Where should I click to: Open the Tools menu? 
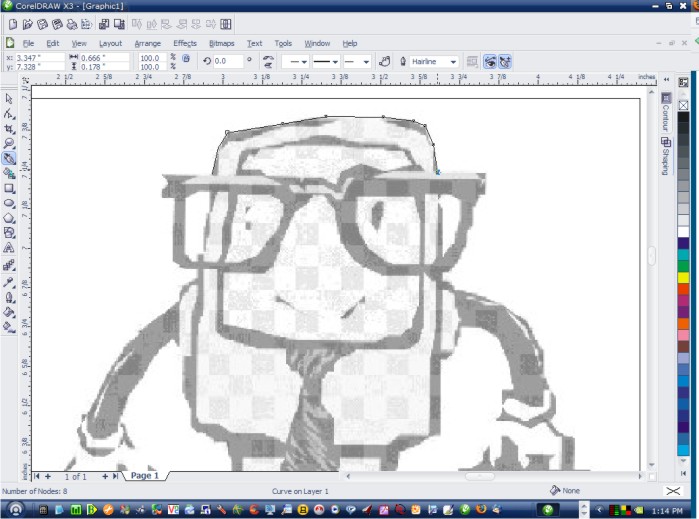point(283,43)
